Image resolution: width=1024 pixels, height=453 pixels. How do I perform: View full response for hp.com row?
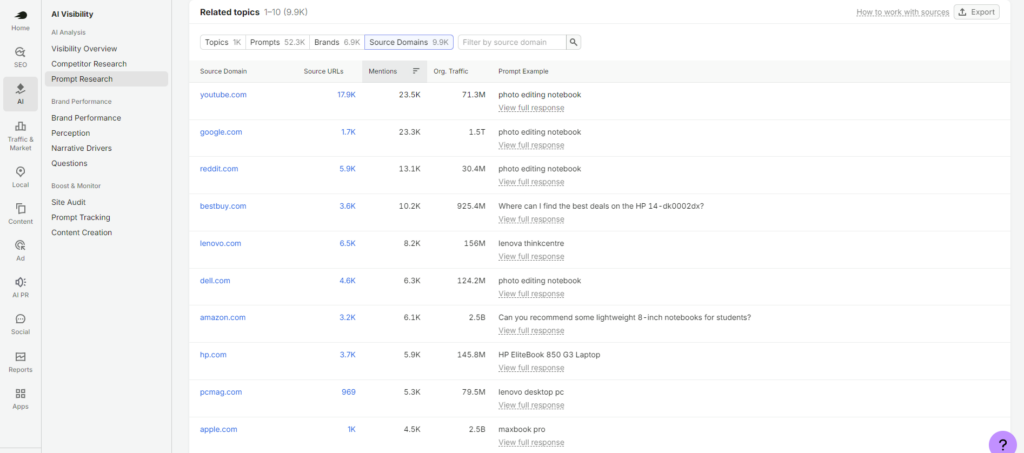tap(531, 367)
